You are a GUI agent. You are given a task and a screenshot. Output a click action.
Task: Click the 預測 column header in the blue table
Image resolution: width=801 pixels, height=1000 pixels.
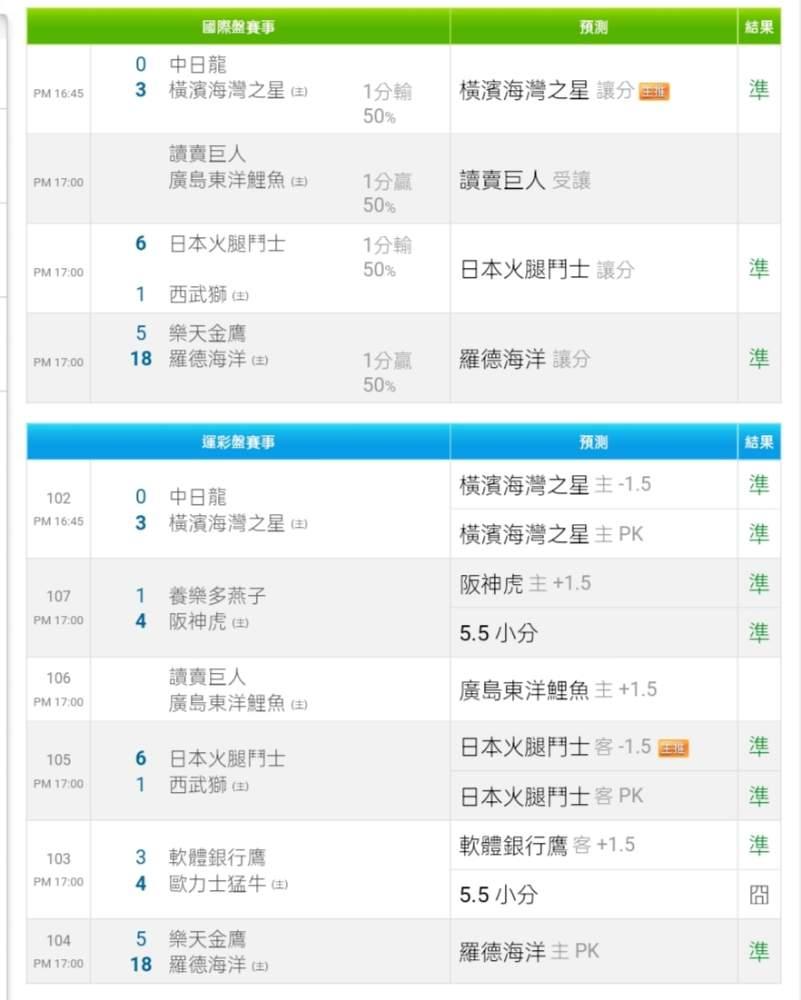pos(594,442)
